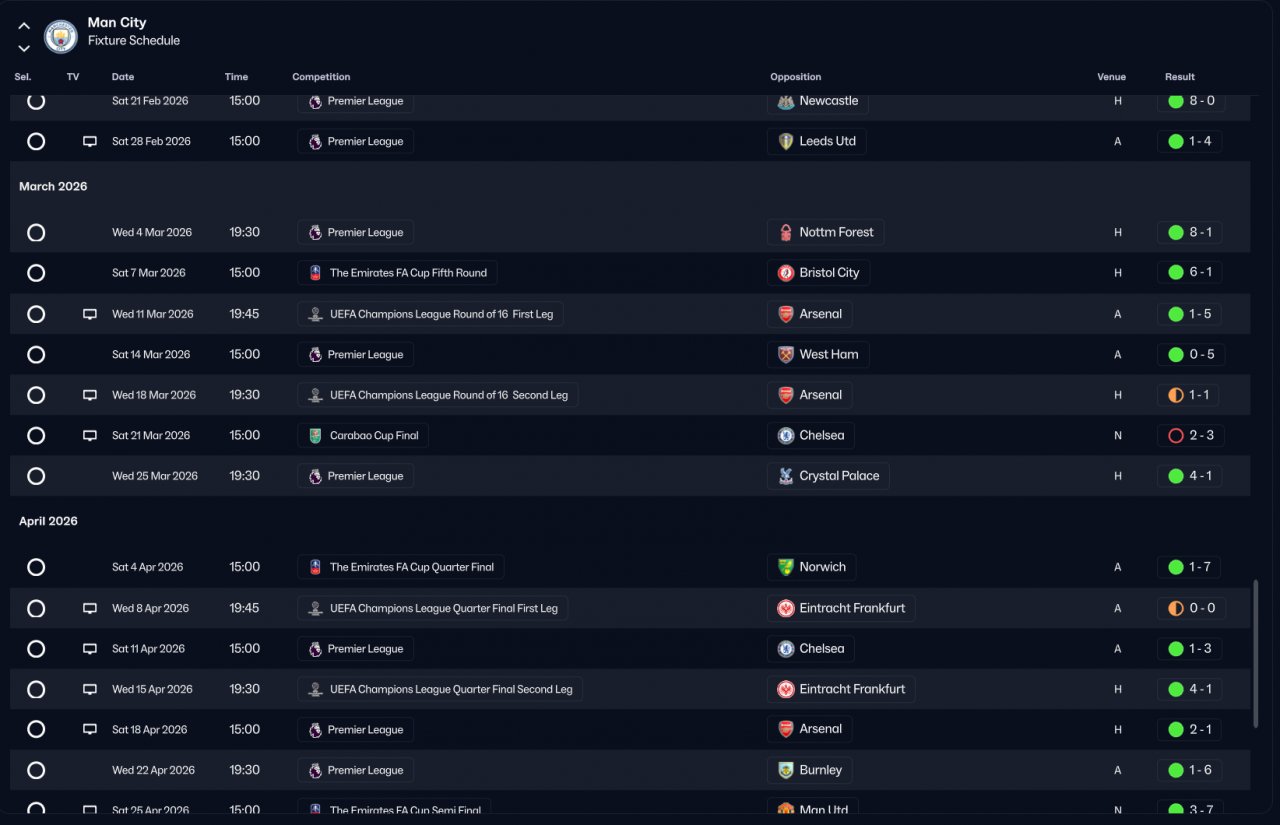Click the Norwich club badge

[786, 568]
